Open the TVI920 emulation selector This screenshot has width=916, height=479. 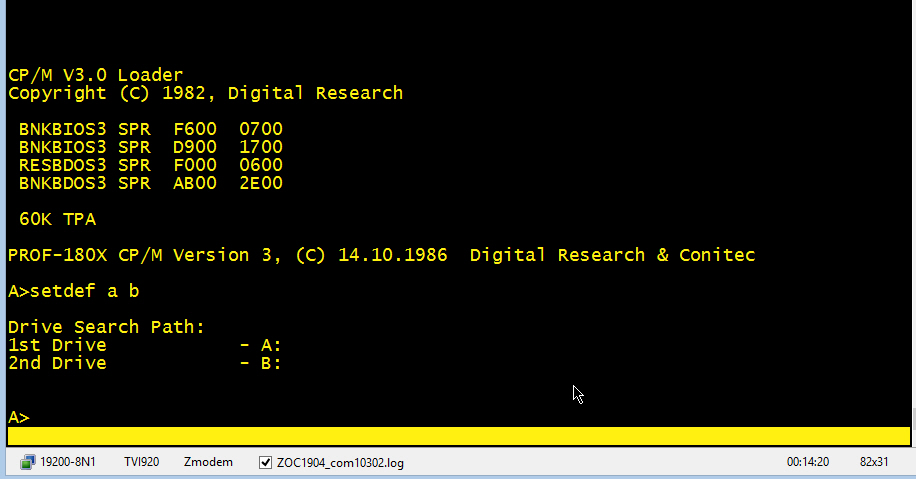[x=142, y=462]
